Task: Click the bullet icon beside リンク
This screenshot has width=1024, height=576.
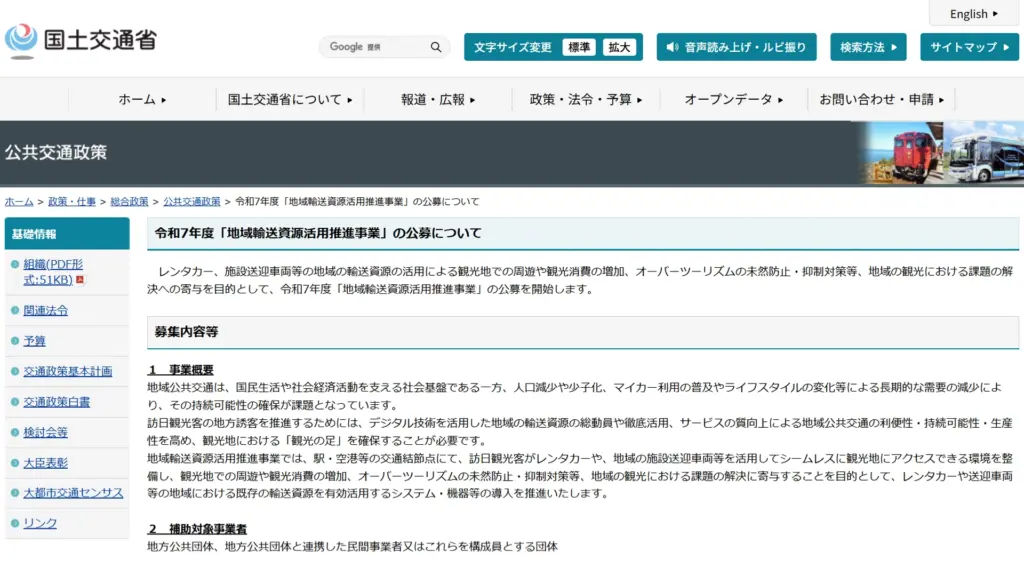Action: point(14,523)
